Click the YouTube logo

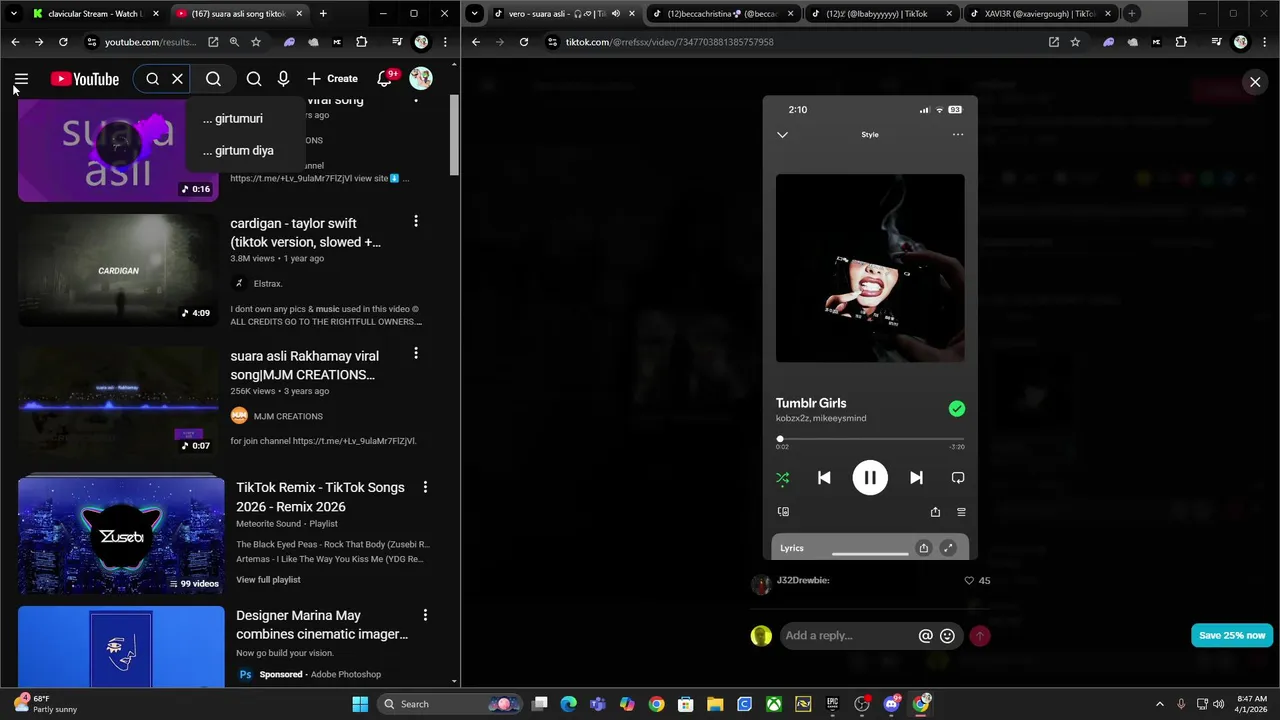coord(85,79)
